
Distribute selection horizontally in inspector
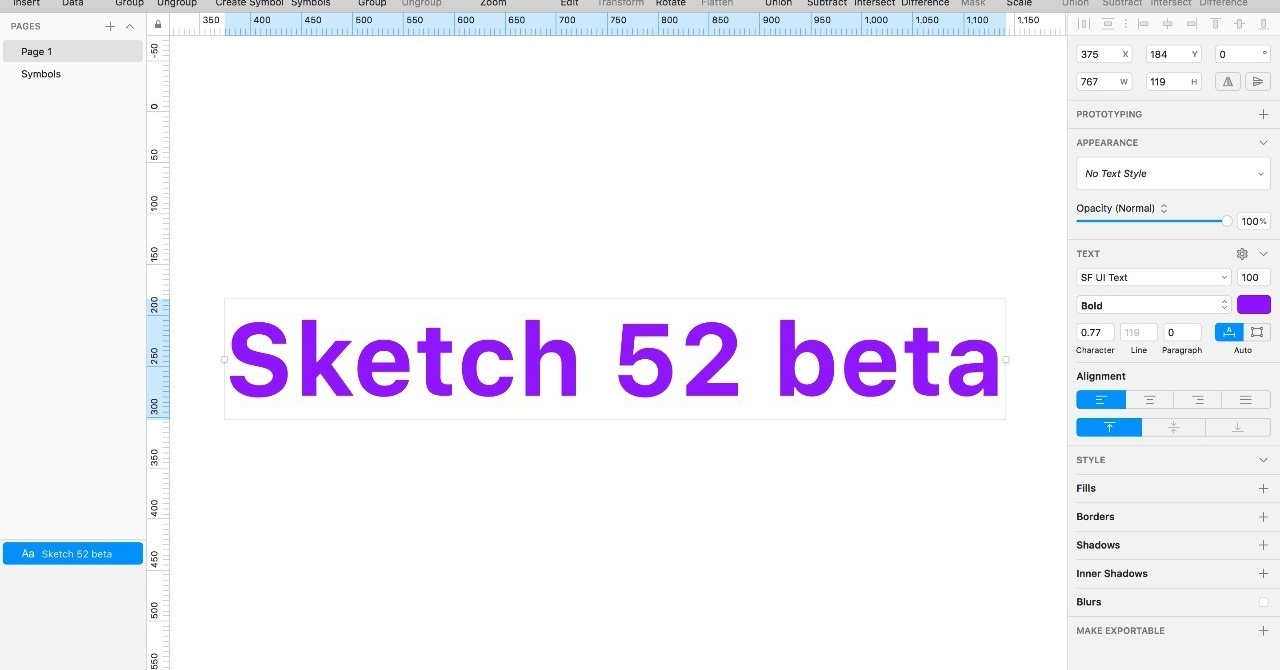coord(1084,24)
